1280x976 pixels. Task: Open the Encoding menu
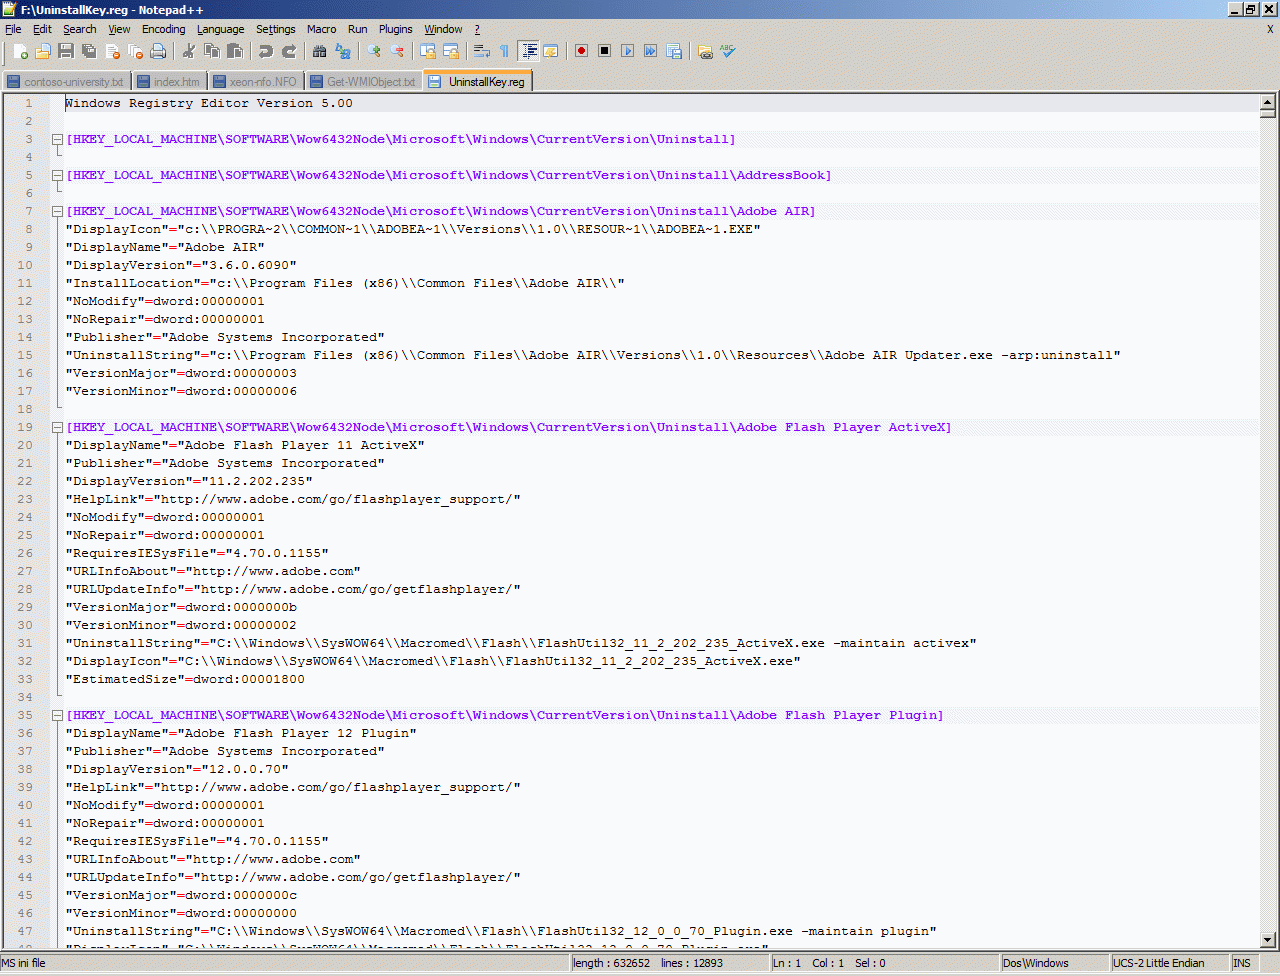[164, 29]
